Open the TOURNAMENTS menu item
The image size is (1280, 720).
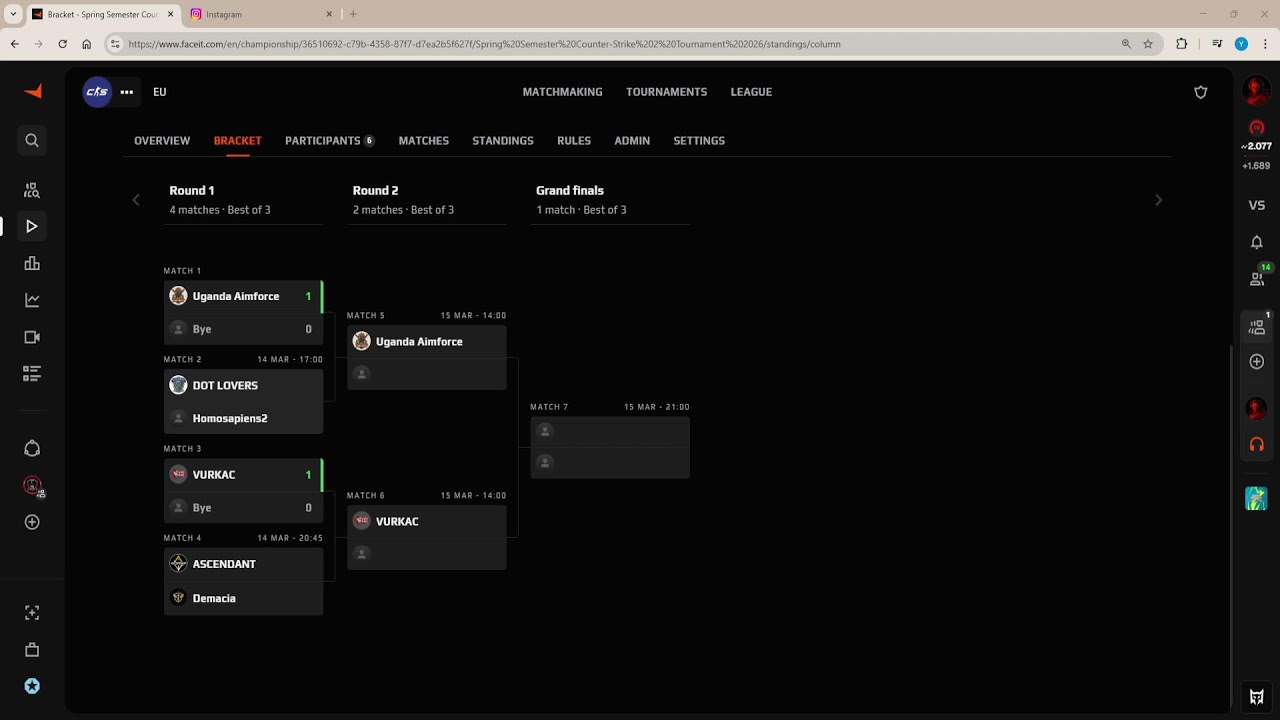tap(666, 92)
